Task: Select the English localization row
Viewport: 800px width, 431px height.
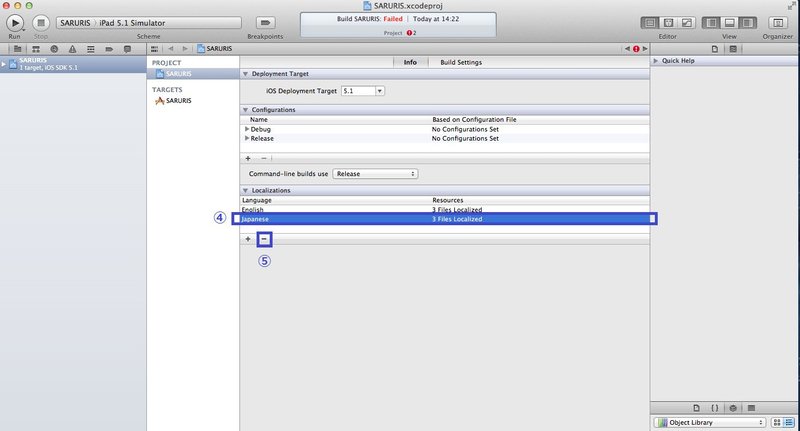Action: (x=444, y=210)
